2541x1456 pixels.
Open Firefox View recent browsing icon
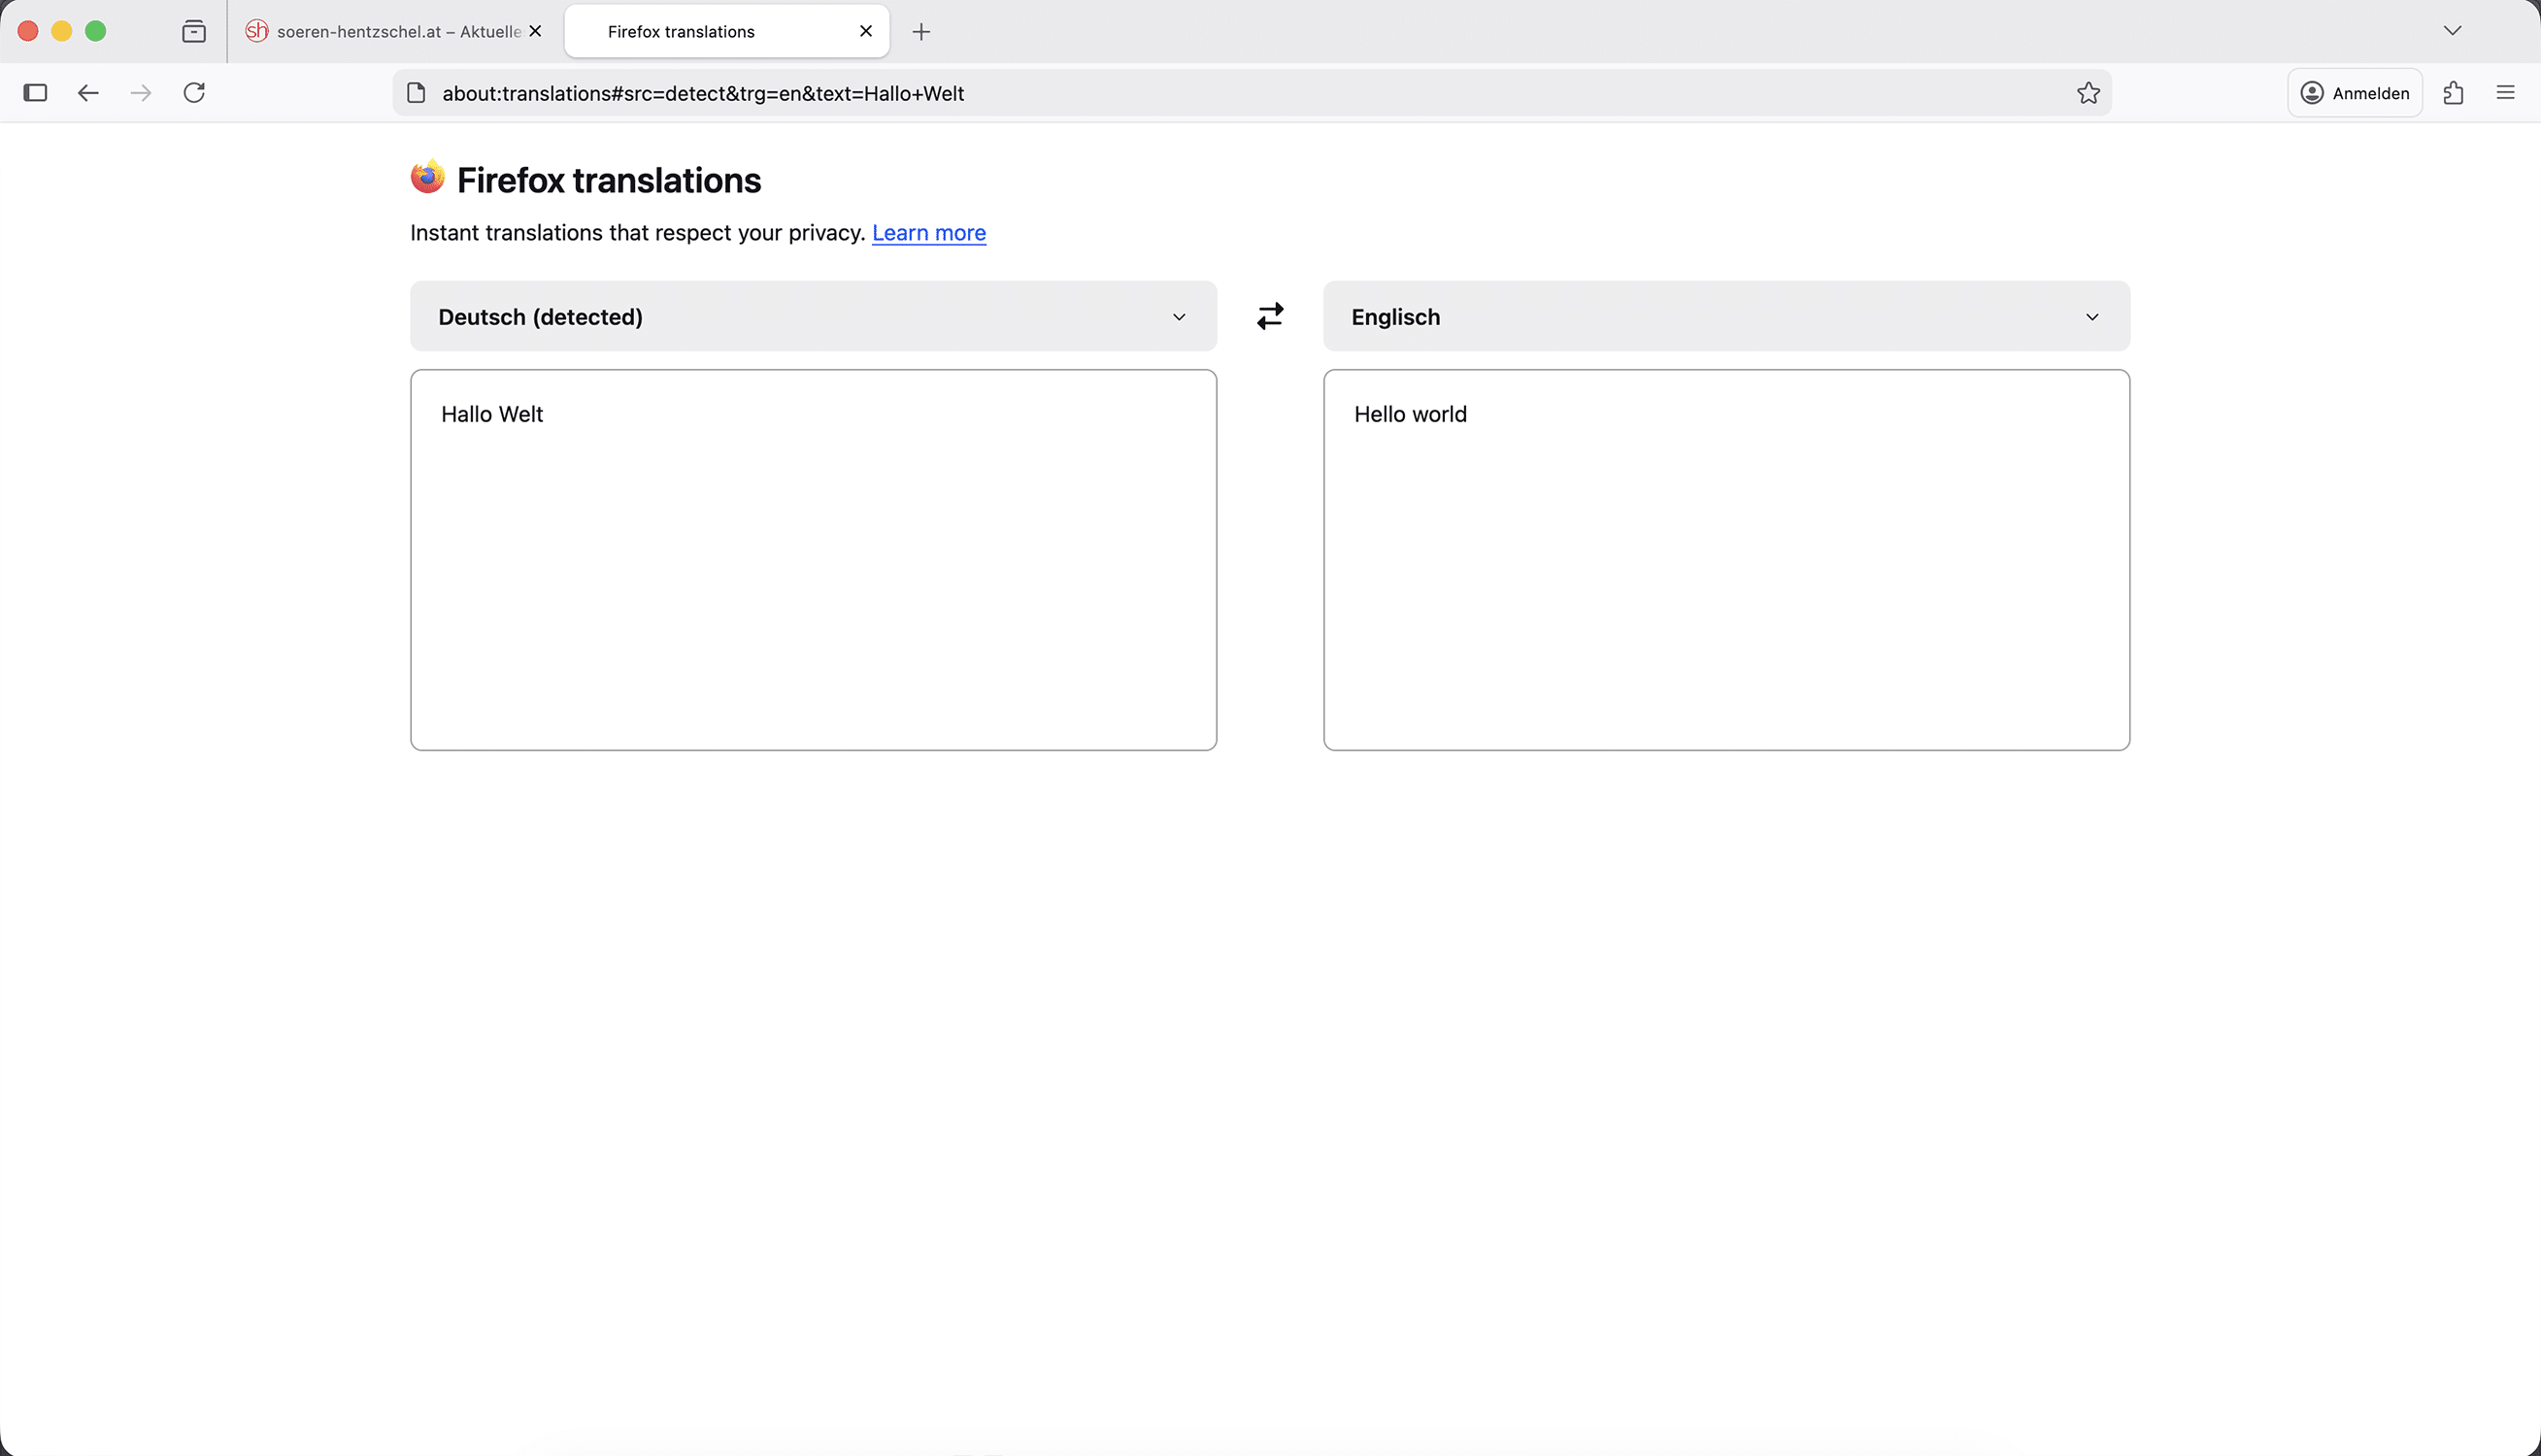click(194, 32)
